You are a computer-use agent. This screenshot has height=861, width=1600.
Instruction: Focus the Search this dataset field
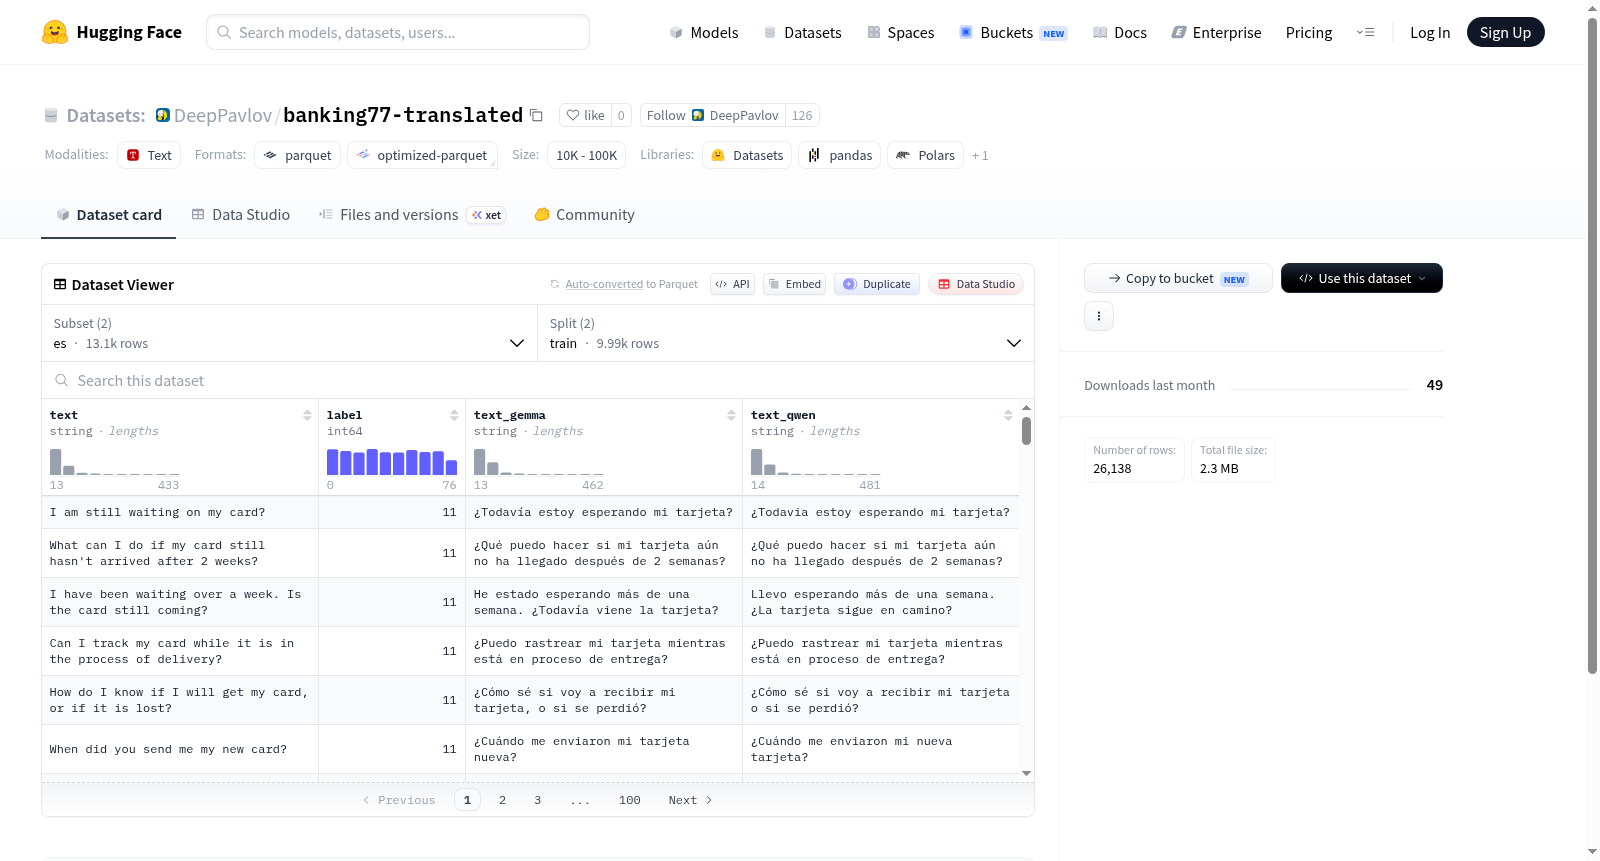tap(538, 380)
